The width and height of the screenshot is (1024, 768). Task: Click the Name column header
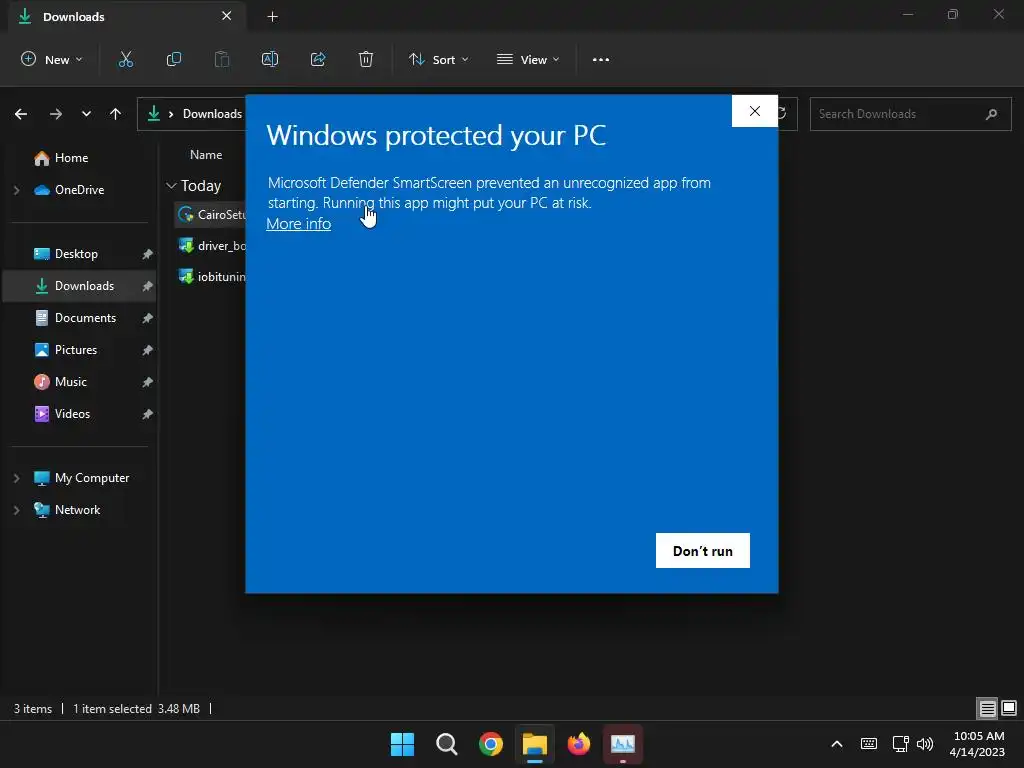(206, 155)
